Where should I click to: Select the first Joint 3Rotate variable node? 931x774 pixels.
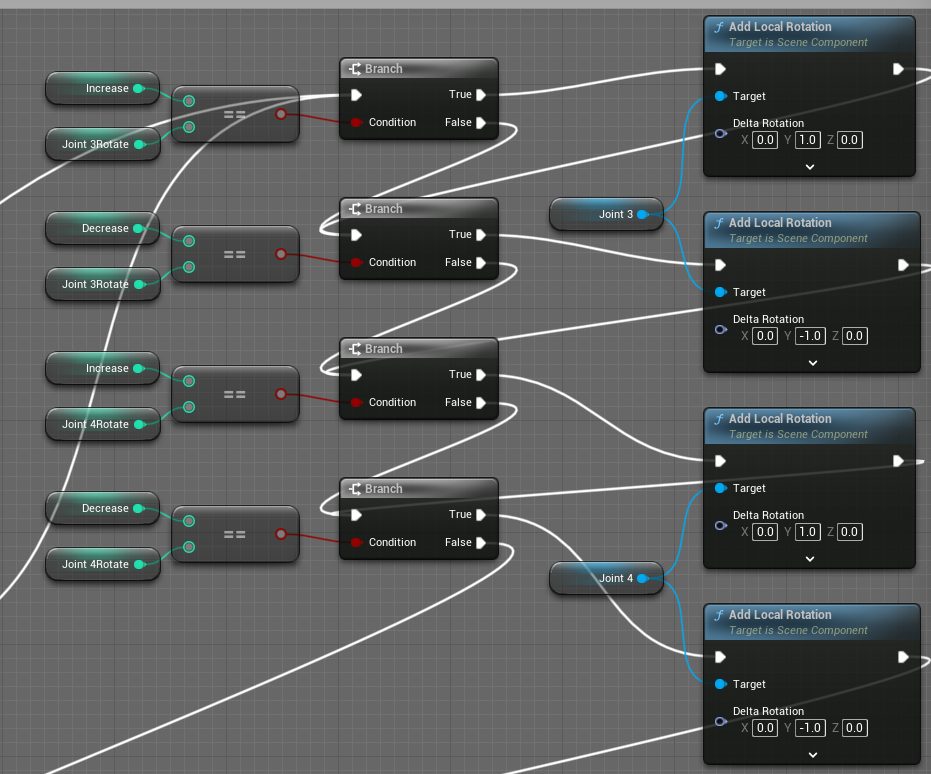(x=103, y=144)
